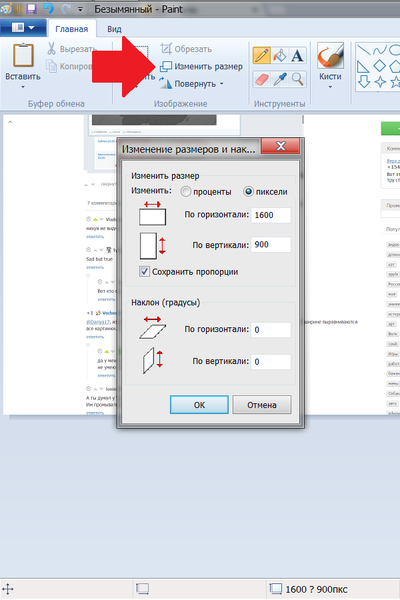Screen dimensions: 400x600
Task: Select the Magnifier tool
Action: click(297, 79)
